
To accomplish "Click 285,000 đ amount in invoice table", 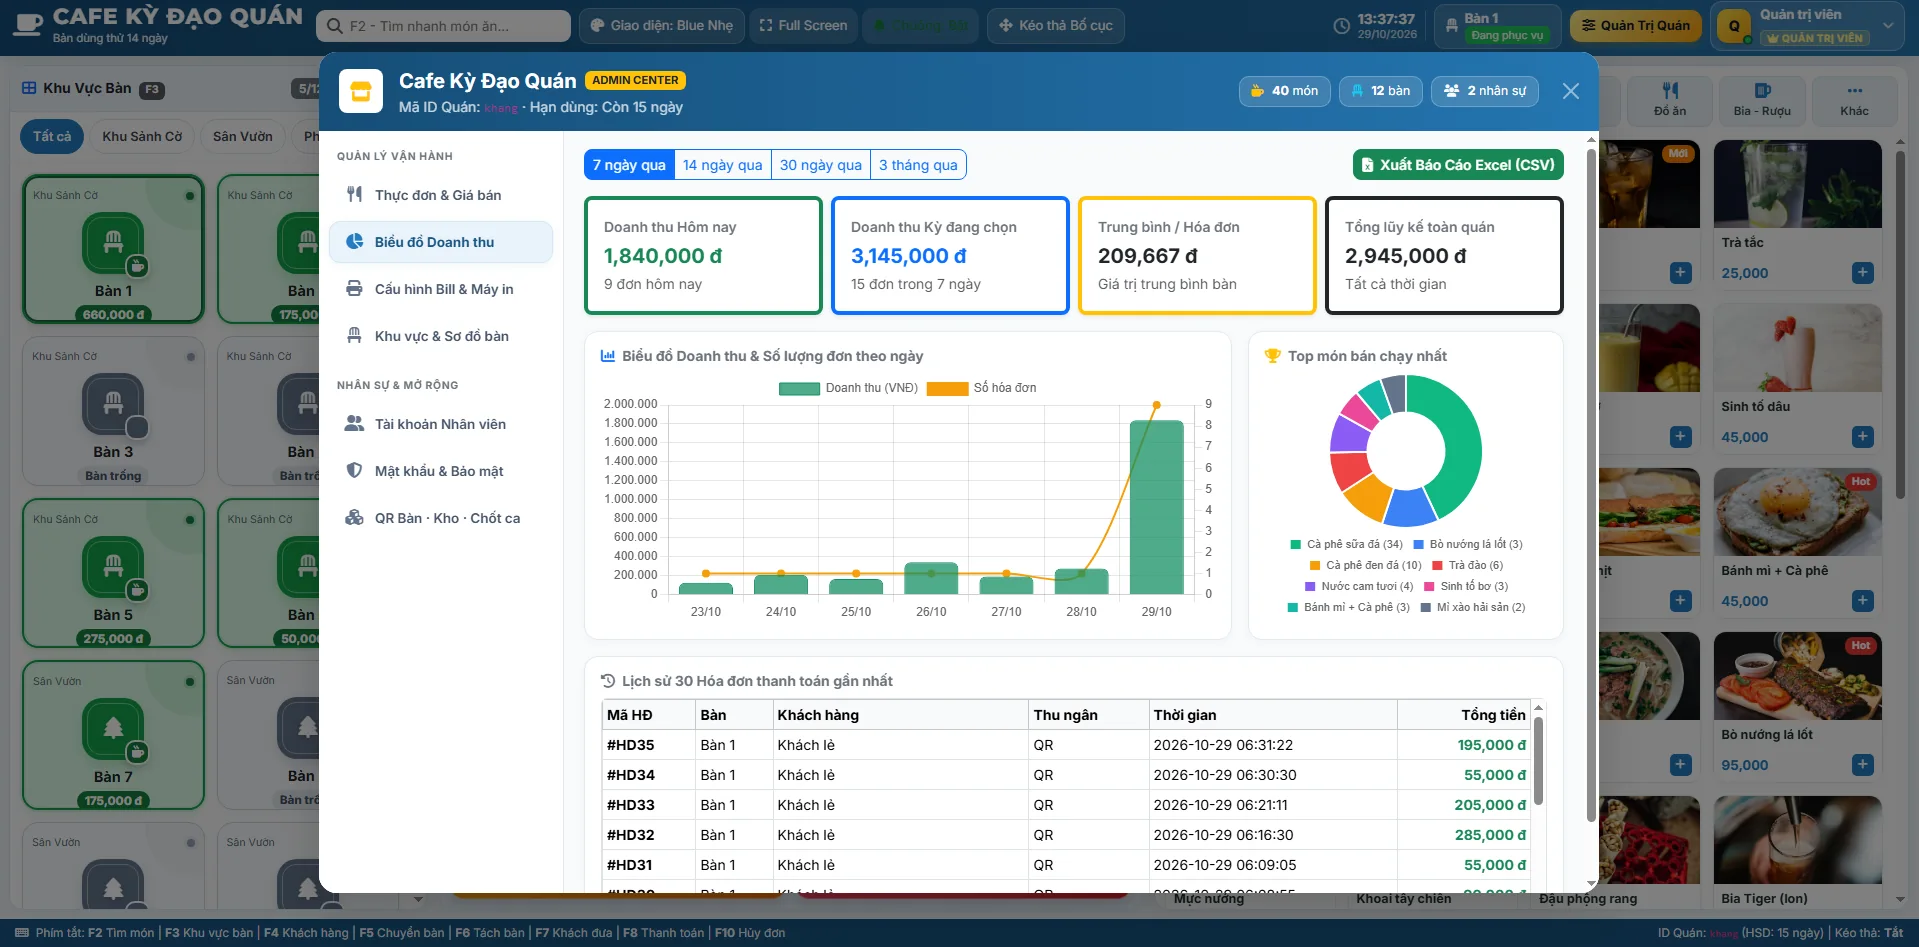I will (1490, 835).
